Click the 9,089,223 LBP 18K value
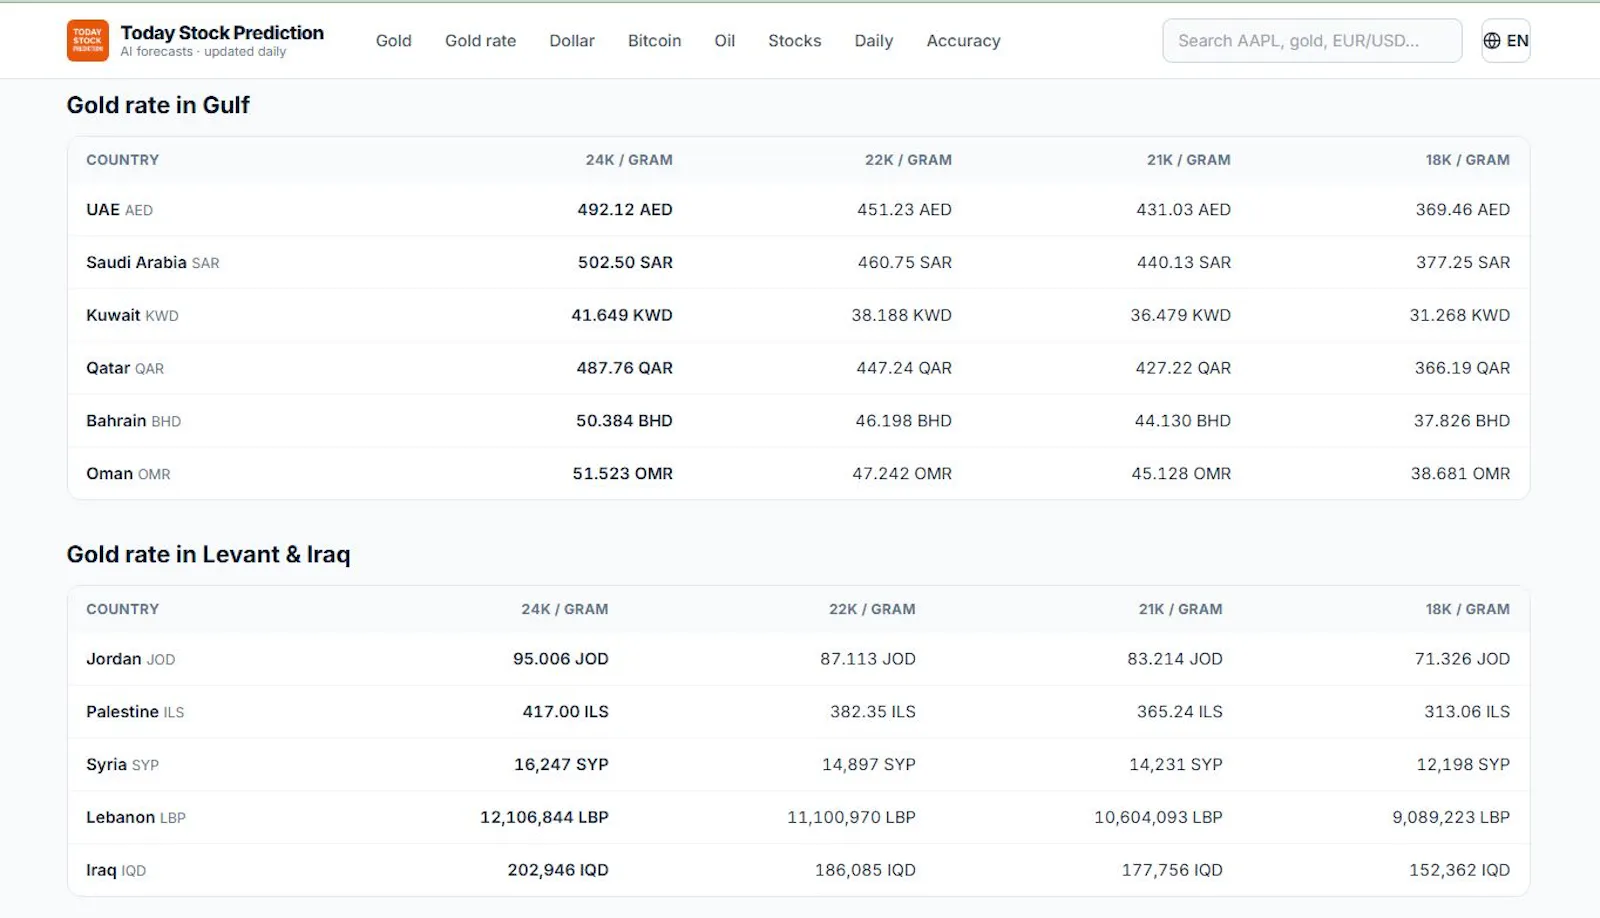 (1451, 818)
